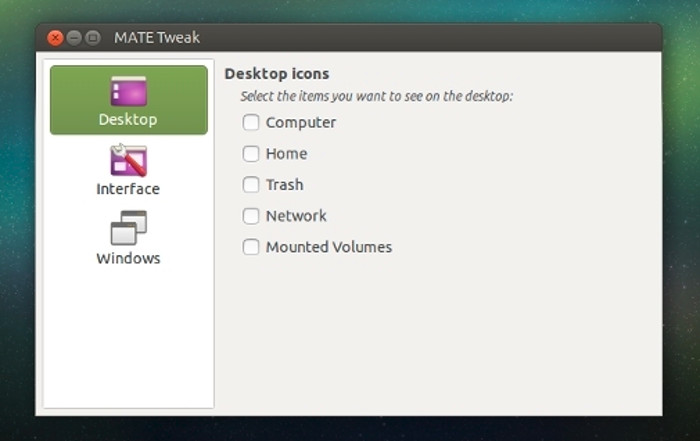Open the Interface wrench icon

tap(129, 160)
